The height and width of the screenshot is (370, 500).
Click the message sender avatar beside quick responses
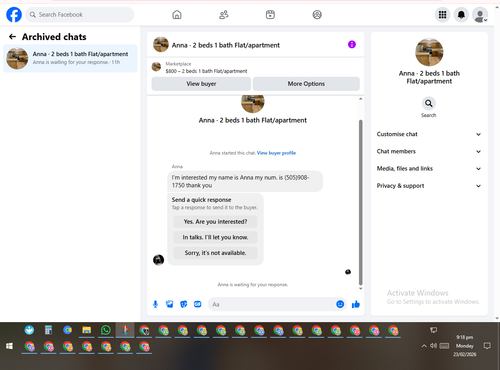point(158,260)
